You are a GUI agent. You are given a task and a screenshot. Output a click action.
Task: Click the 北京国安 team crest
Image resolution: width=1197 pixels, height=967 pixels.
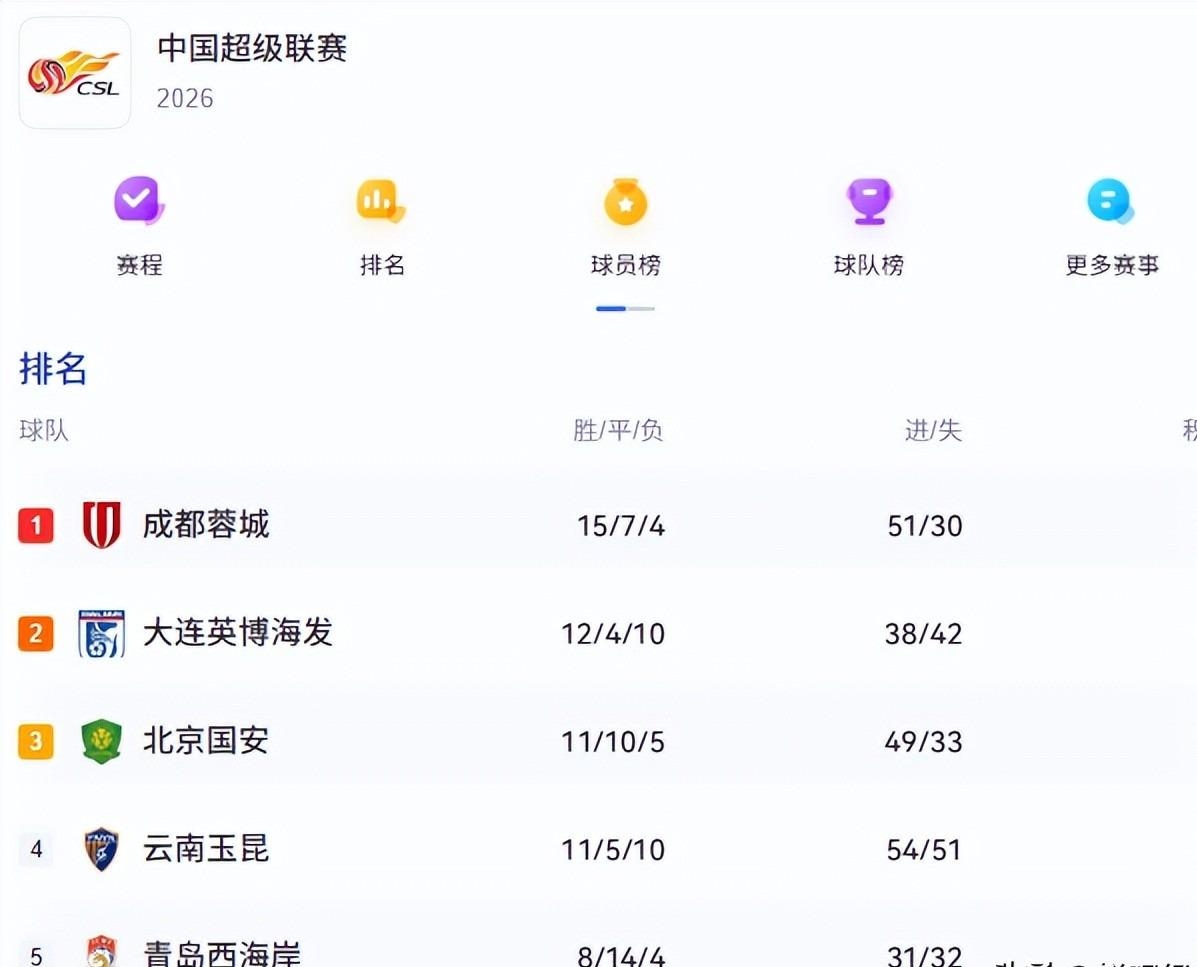pyautogui.click(x=102, y=741)
